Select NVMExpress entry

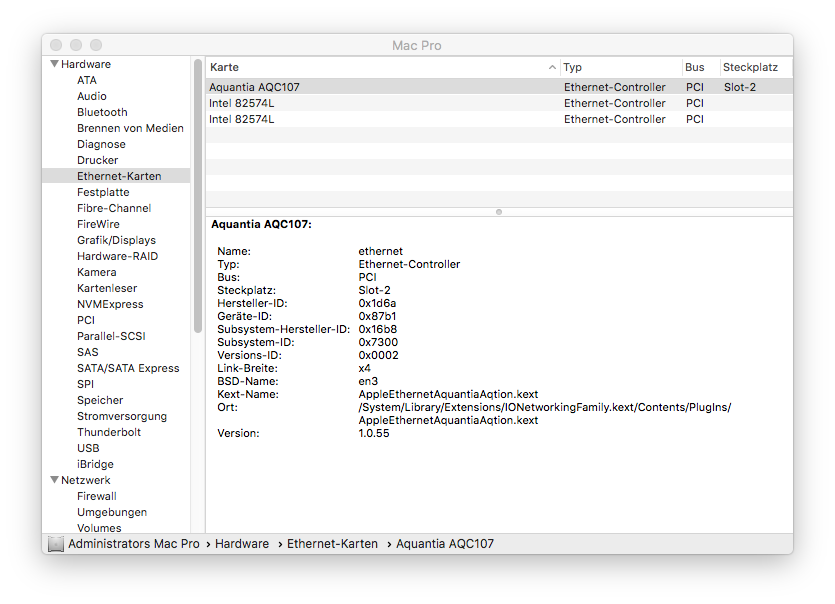(x=110, y=304)
